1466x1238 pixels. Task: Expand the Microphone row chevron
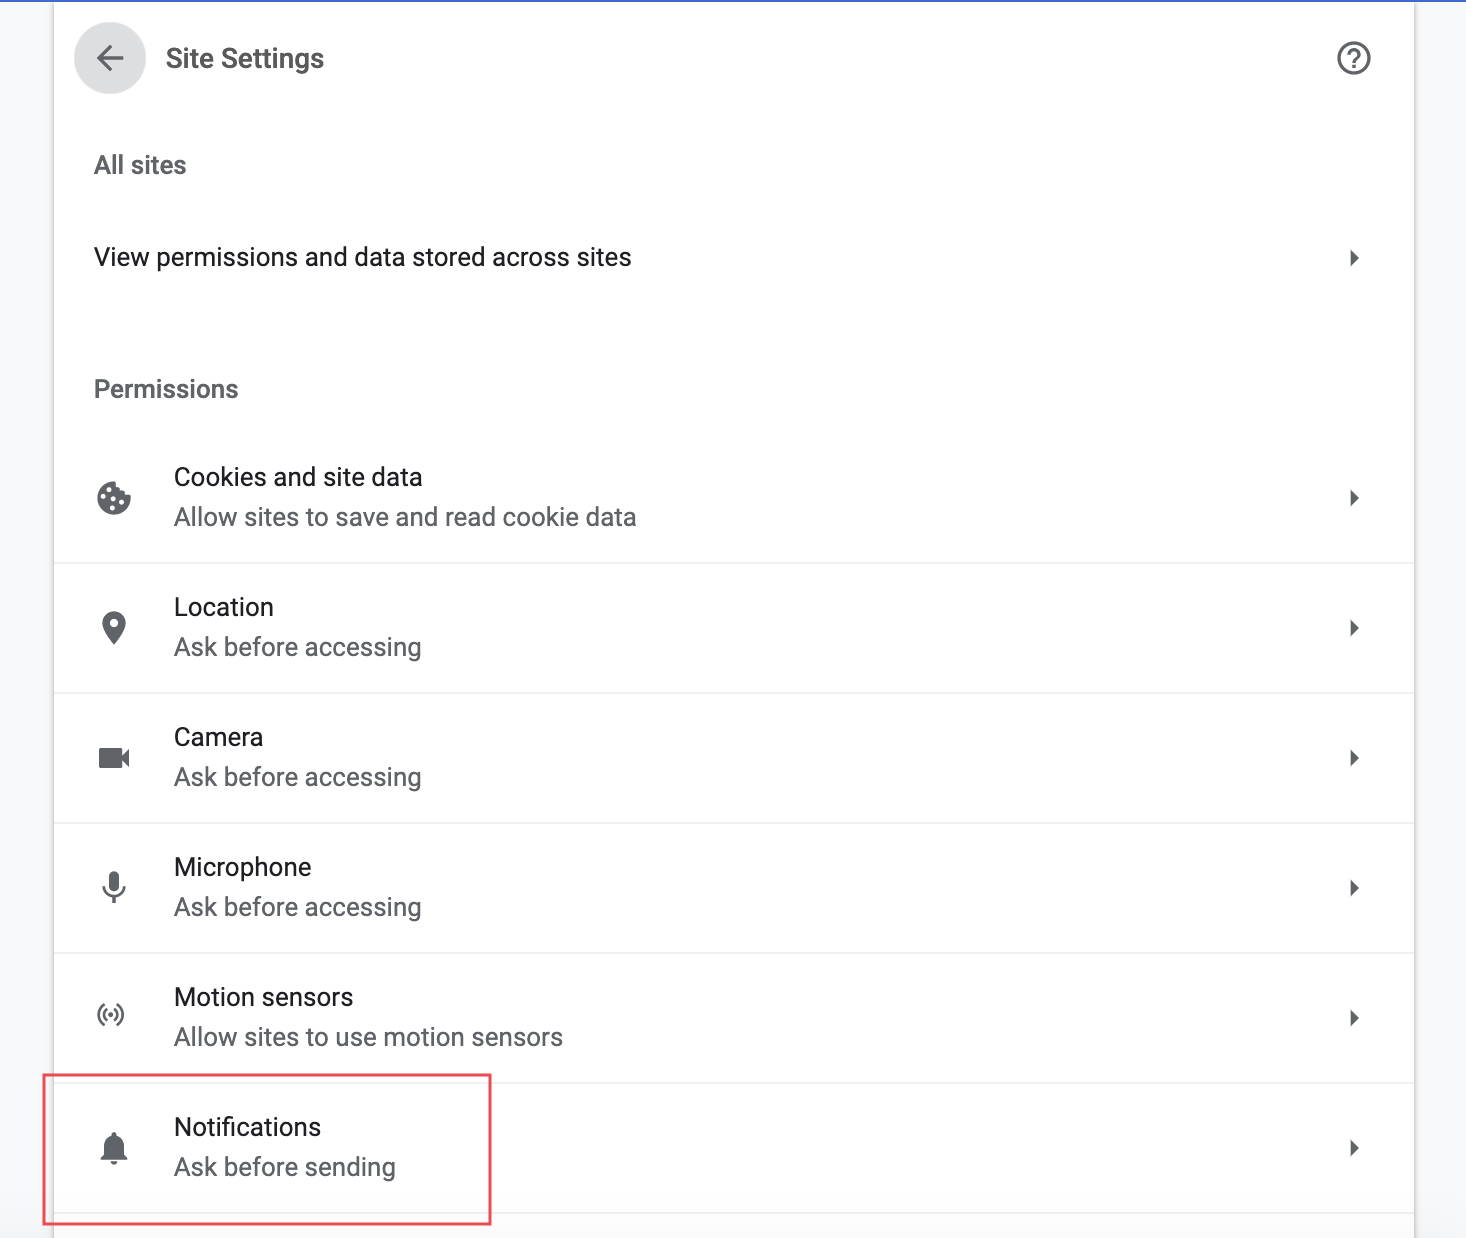(x=1354, y=888)
